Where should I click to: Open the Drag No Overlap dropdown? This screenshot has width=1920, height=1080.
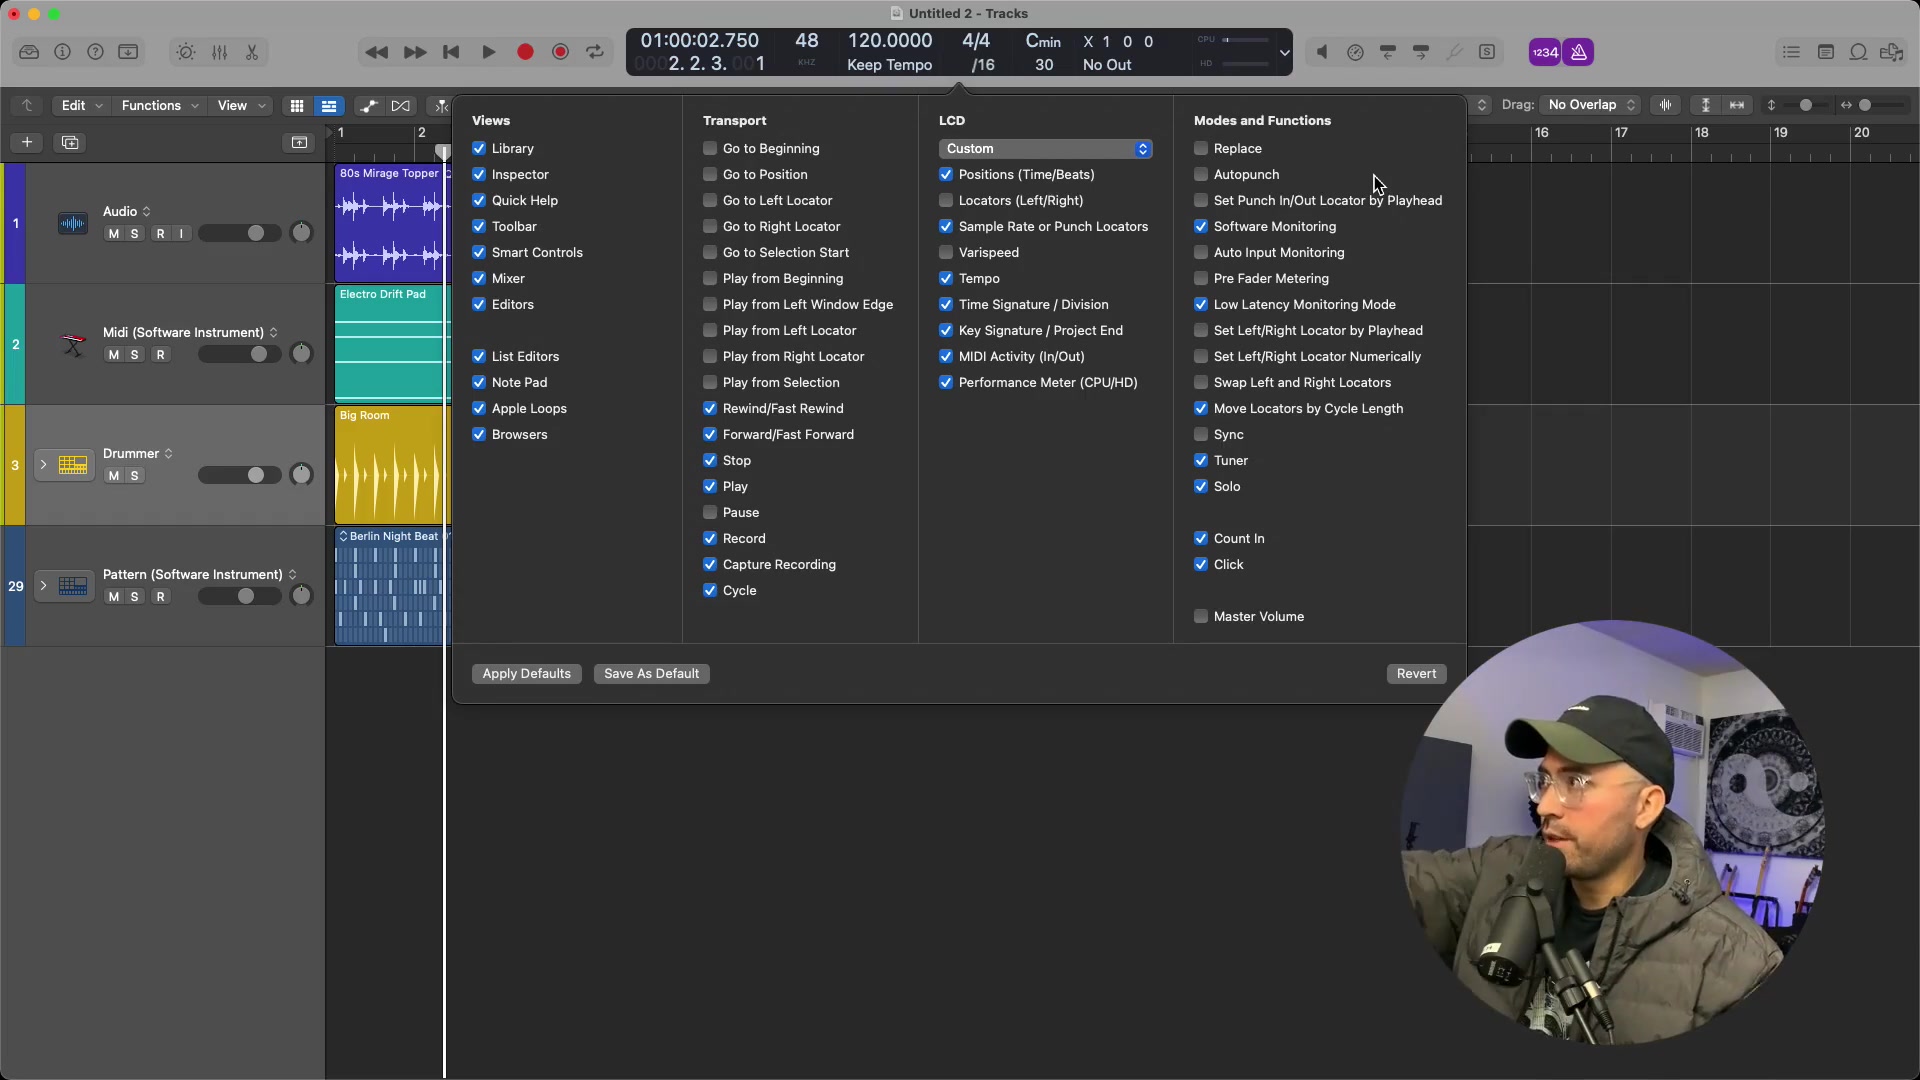point(1591,105)
